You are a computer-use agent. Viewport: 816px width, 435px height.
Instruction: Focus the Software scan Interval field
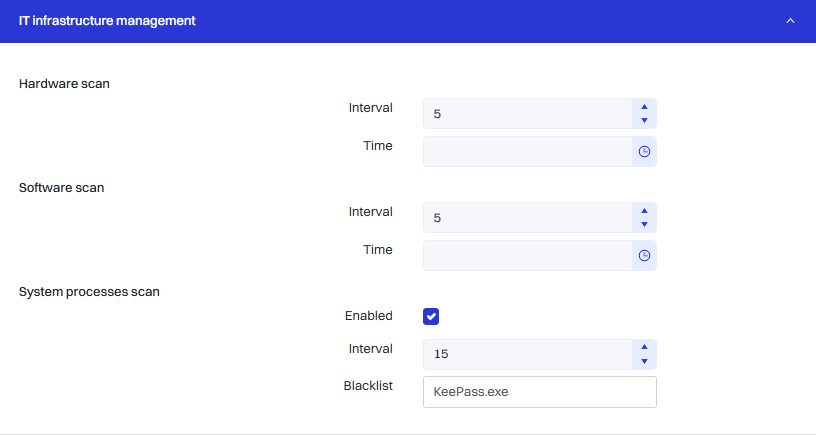point(527,218)
